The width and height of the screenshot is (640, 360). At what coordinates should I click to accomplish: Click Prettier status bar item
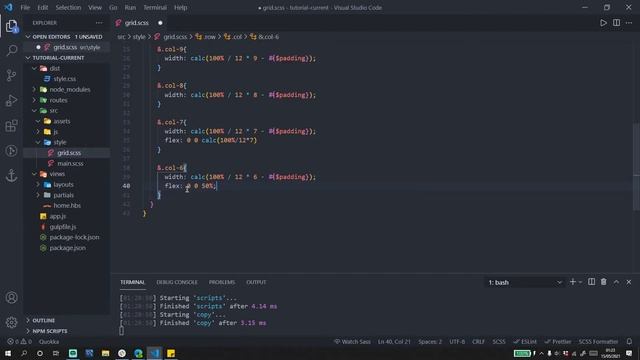(558, 342)
